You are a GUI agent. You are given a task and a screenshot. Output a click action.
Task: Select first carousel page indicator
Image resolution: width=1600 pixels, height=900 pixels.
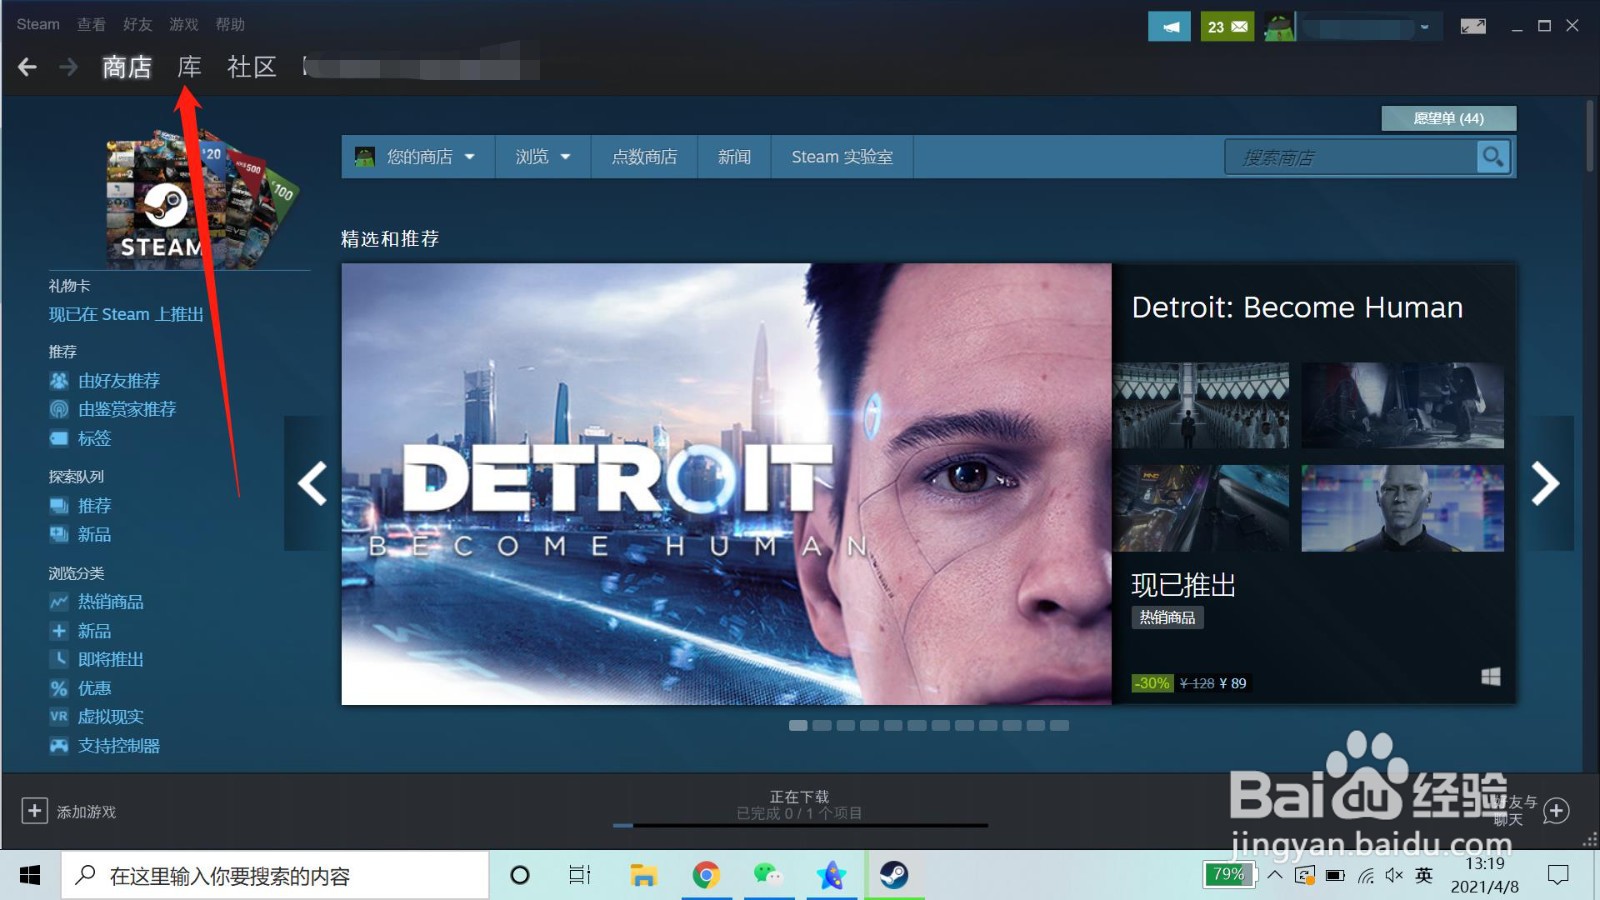point(798,725)
